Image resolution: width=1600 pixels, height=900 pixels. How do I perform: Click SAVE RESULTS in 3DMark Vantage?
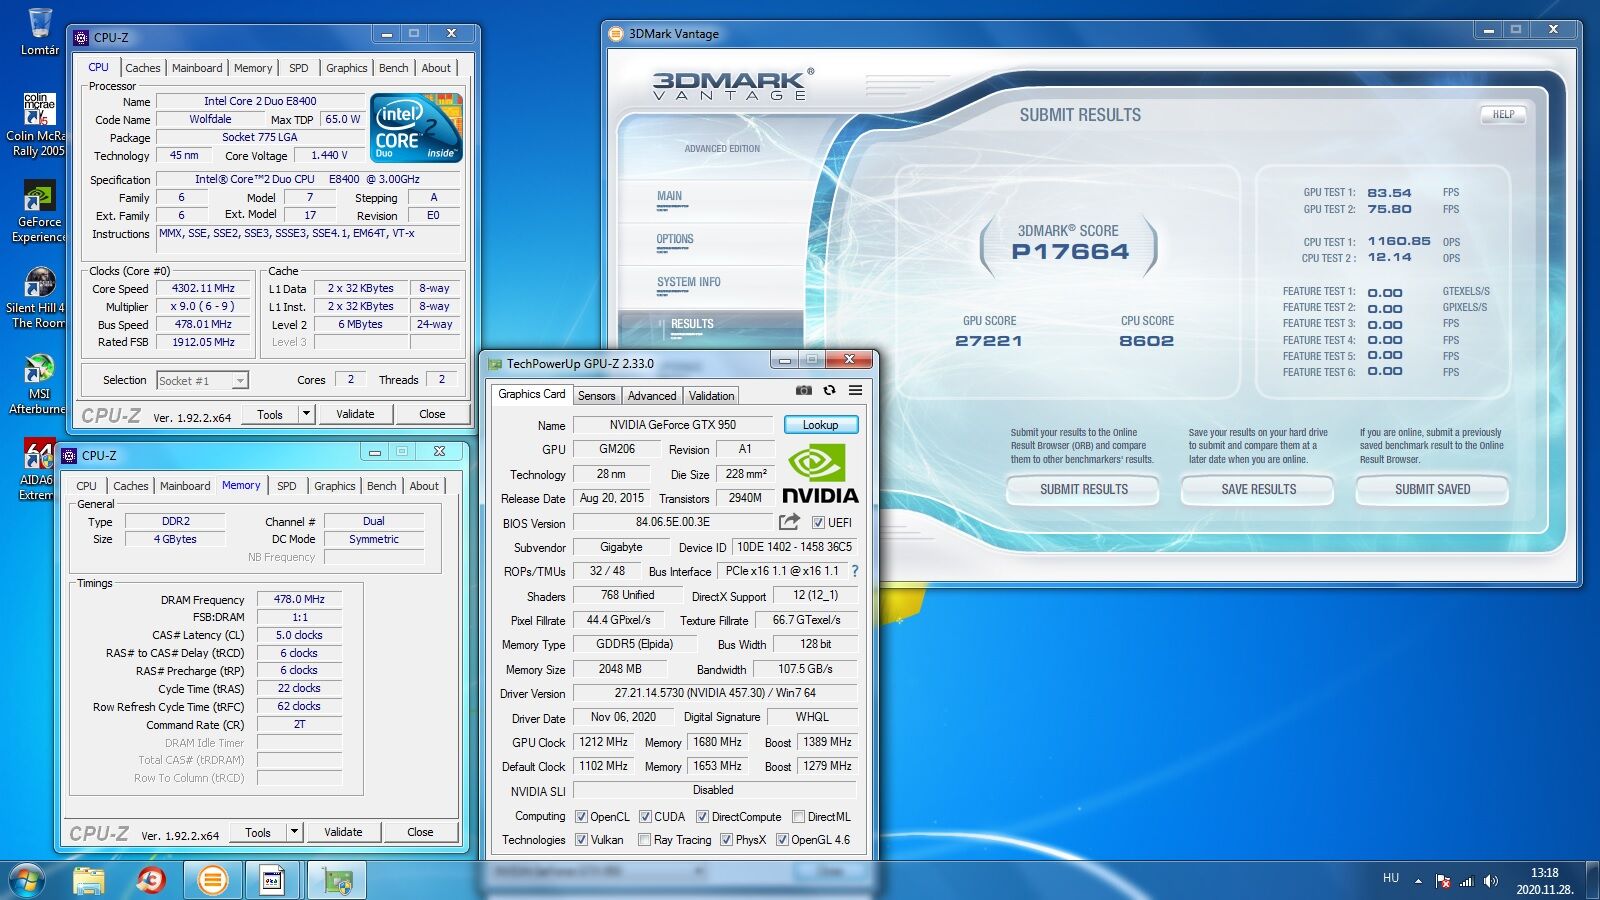point(1258,489)
